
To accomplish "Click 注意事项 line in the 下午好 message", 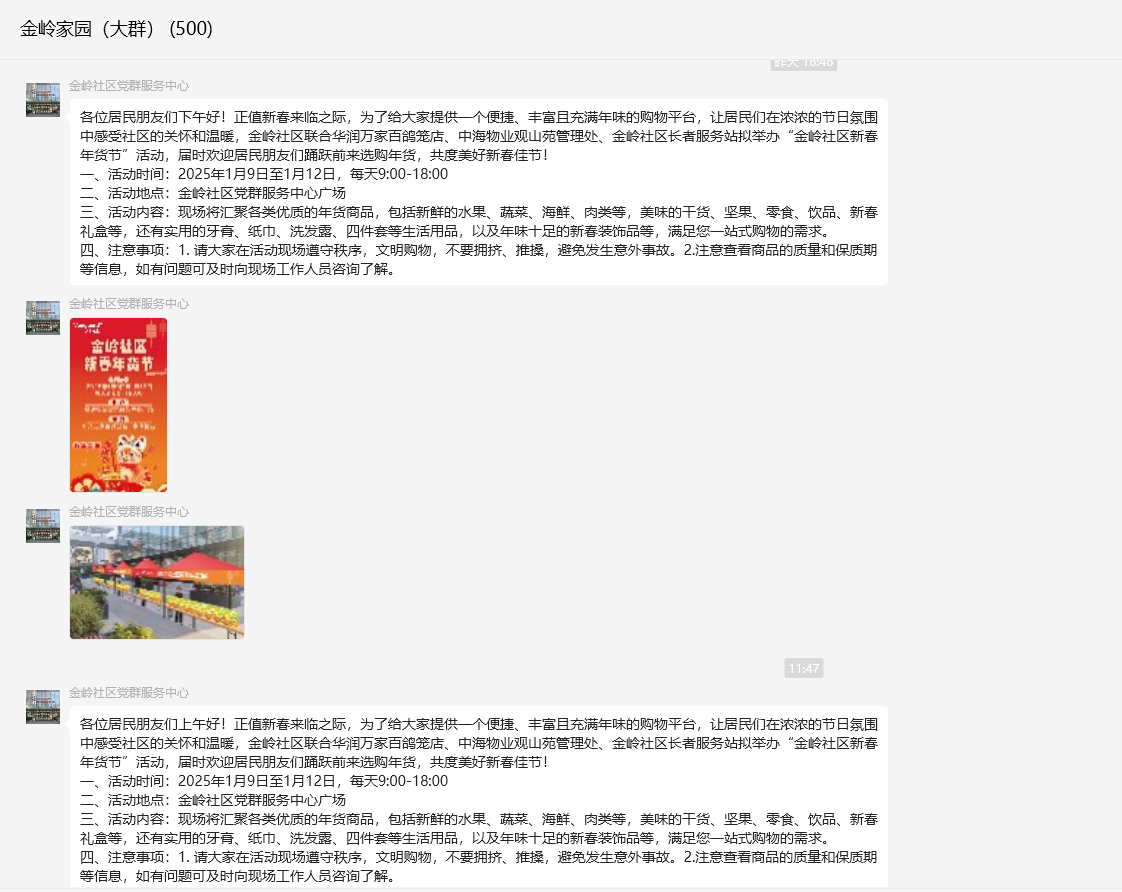I will [x=478, y=250].
